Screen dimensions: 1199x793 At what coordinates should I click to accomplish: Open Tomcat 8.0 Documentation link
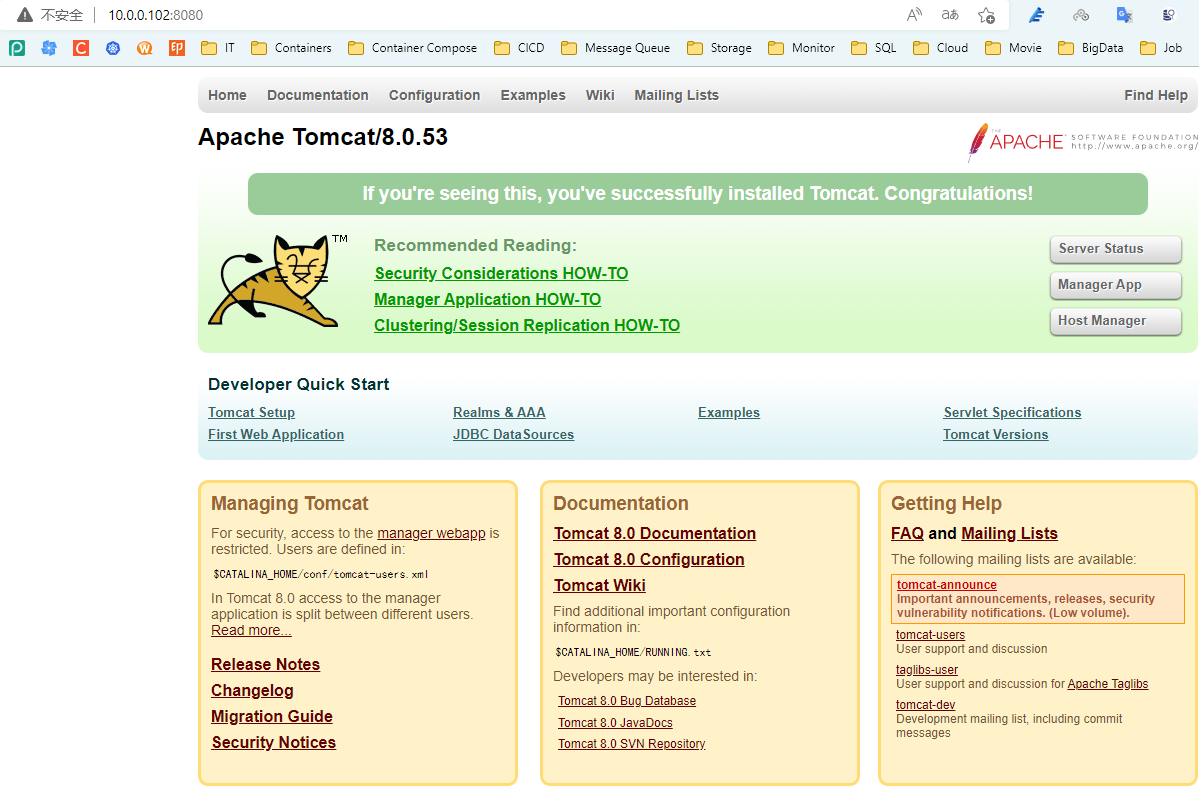pyautogui.click(x=655, y=534)
